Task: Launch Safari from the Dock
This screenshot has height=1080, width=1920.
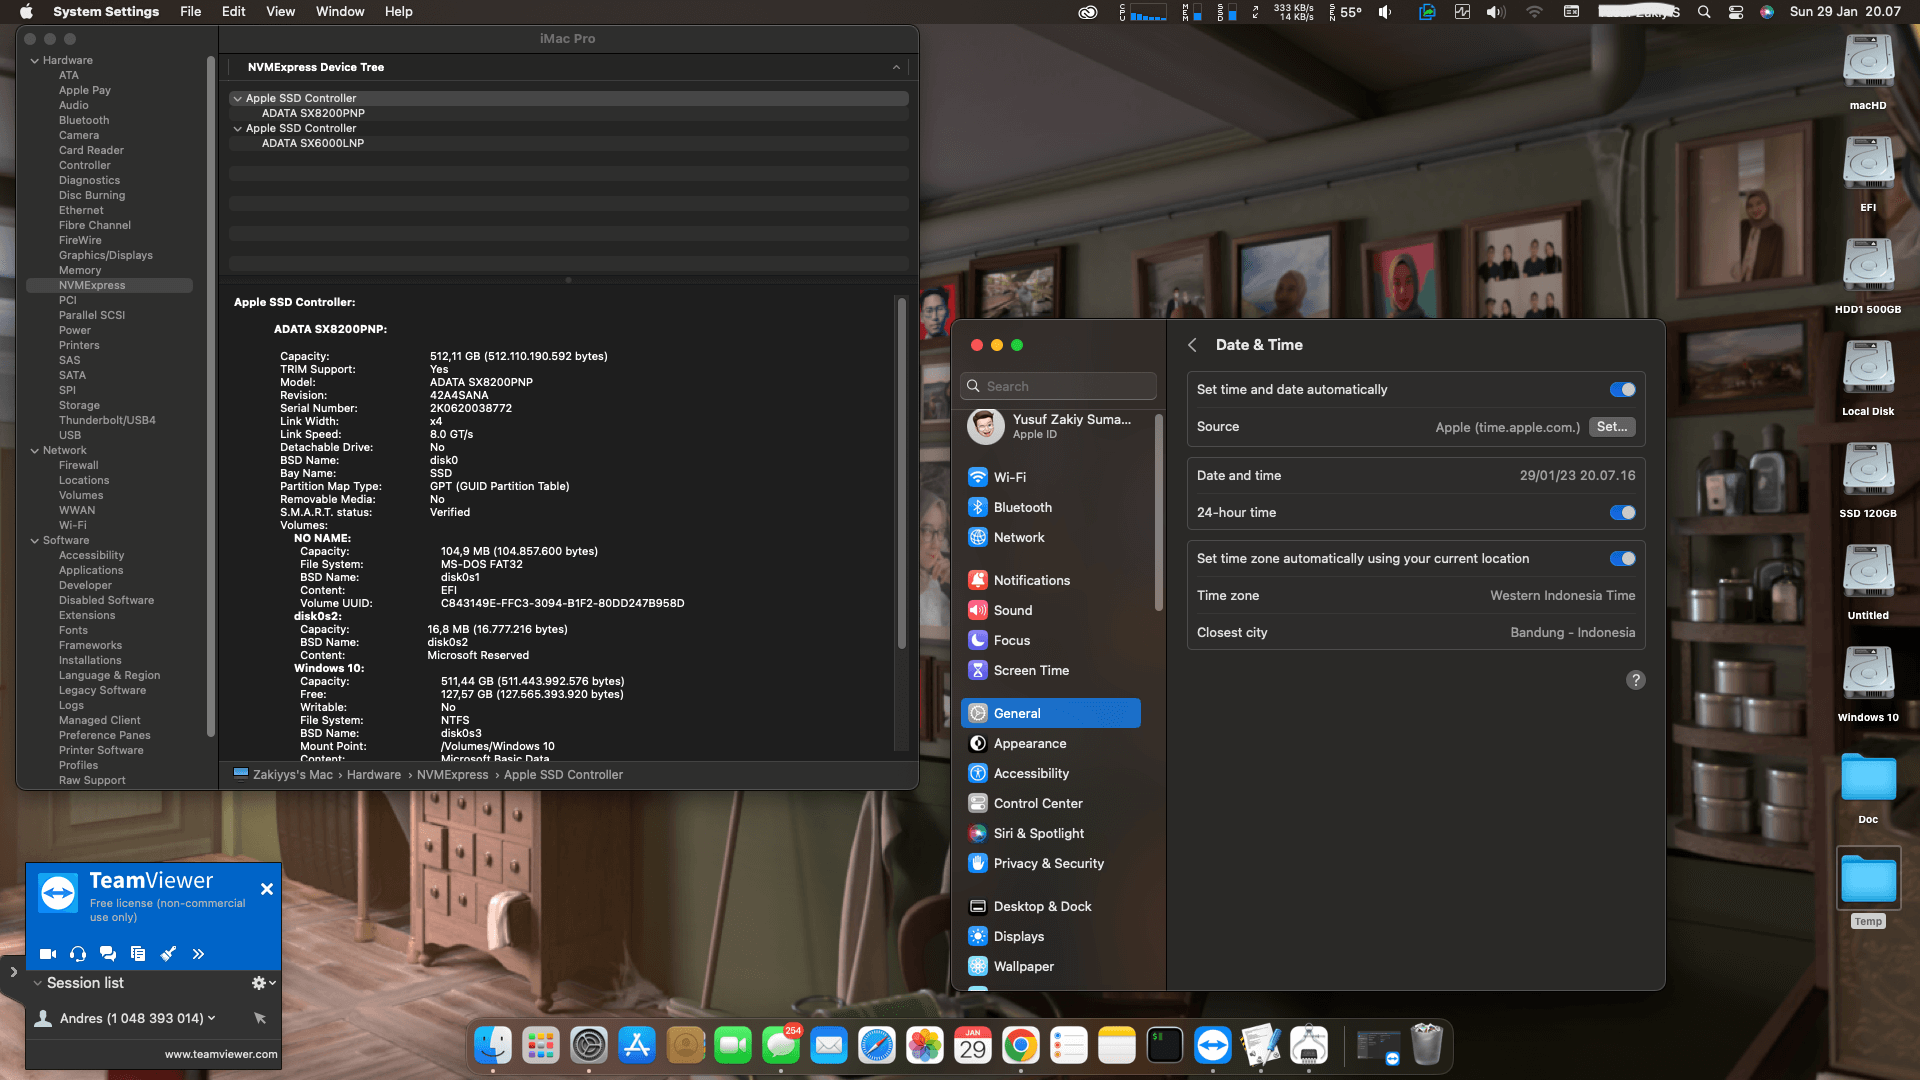Action: pyautogui.click(x=877, y=1046)
